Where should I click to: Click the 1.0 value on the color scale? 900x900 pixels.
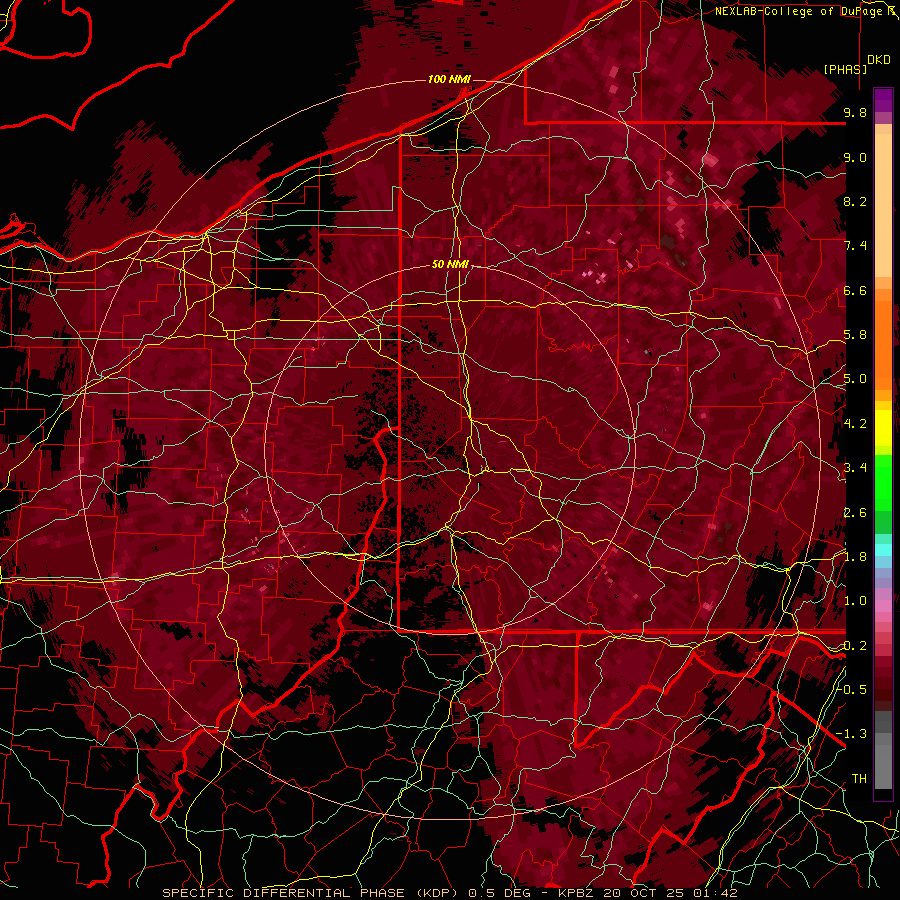(855, 601)
